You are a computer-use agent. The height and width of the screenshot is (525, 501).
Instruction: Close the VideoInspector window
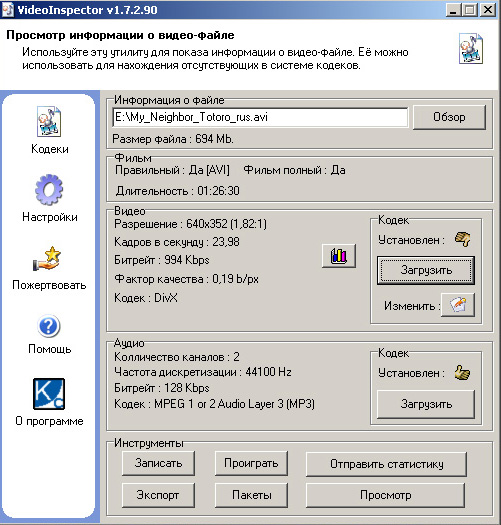[x=488, y=10]
